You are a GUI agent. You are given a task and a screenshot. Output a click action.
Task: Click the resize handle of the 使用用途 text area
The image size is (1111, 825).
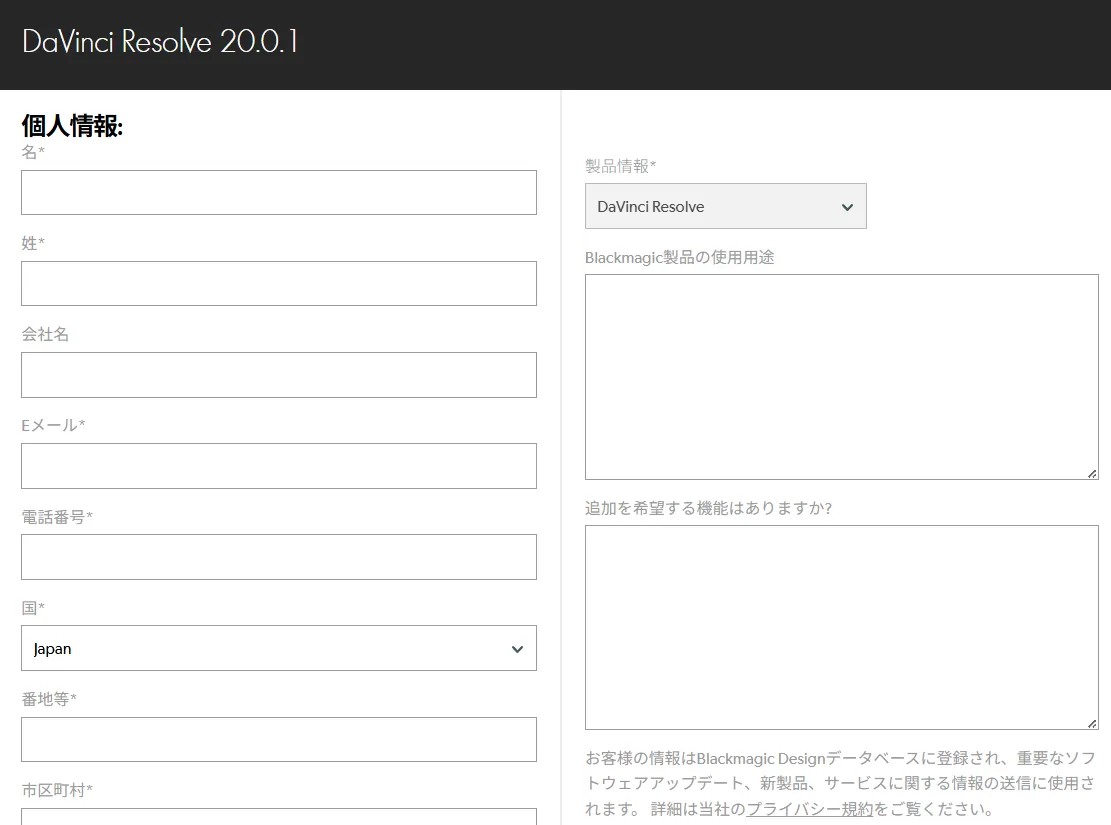pyautogui.click(x=1093, y=473)
